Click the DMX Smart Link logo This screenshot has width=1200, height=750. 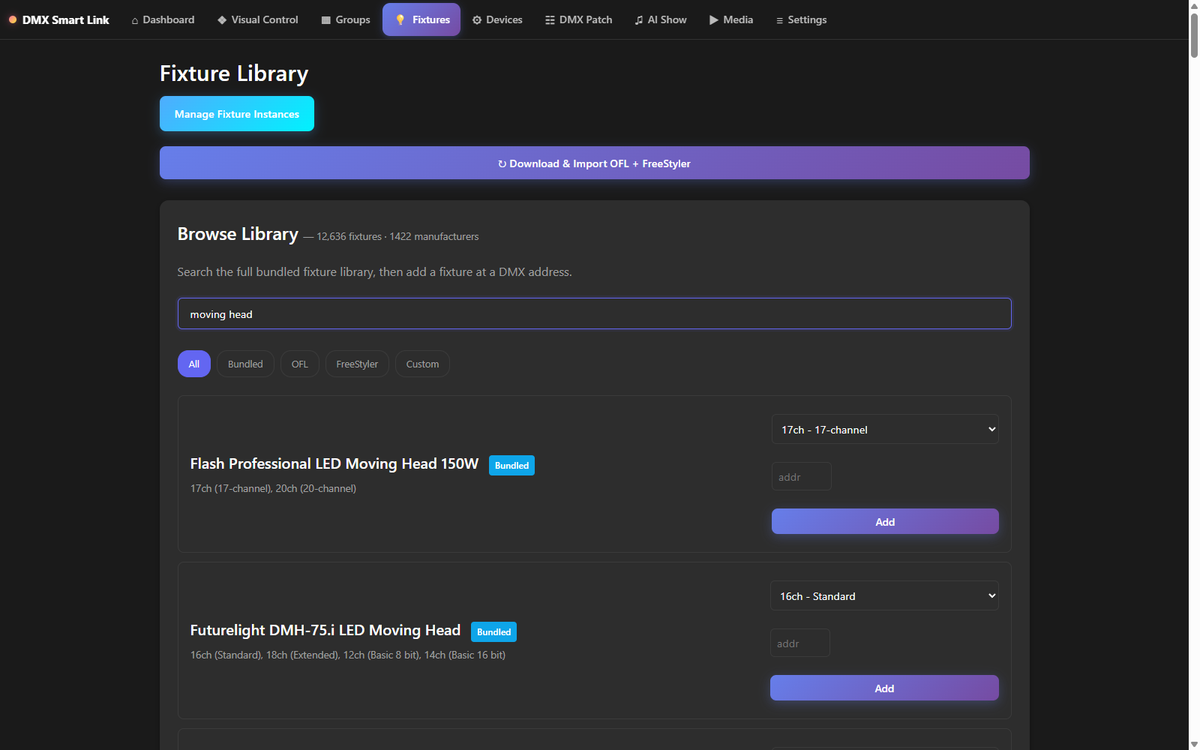[59, 19]
